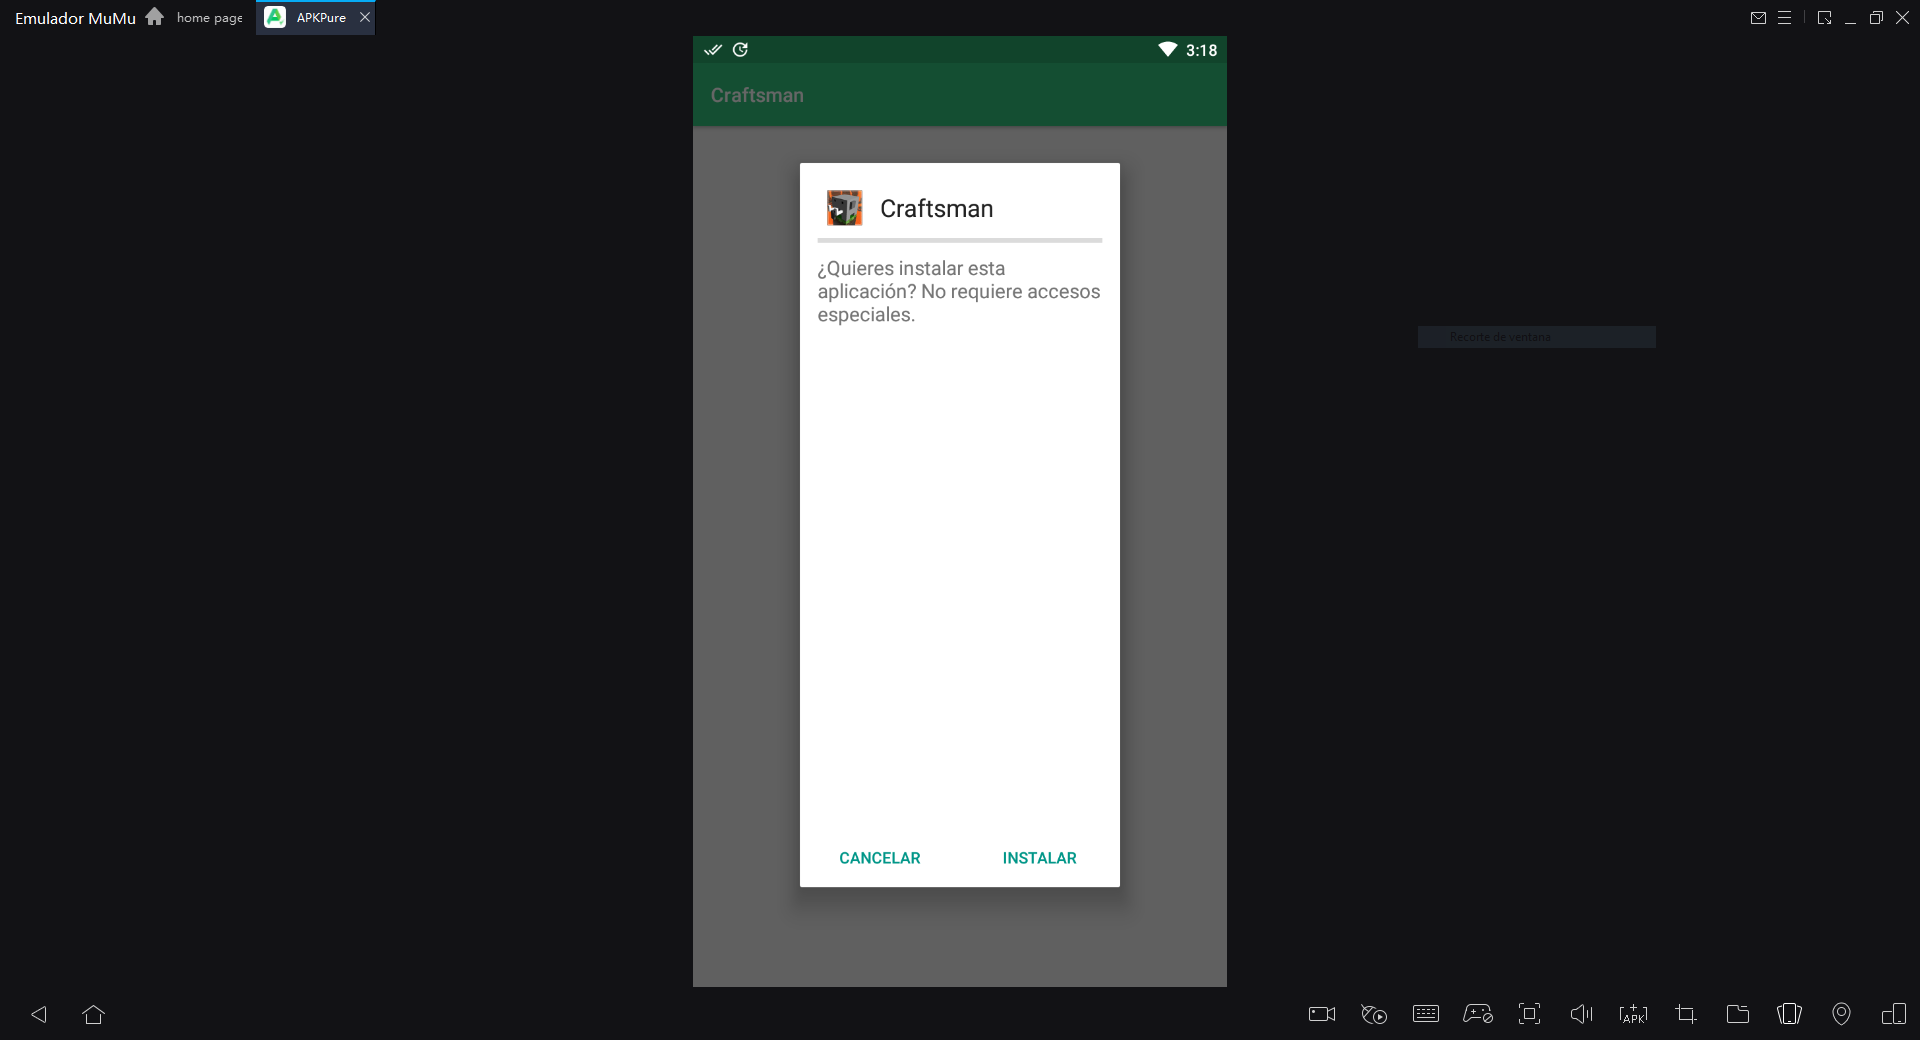The image size is (1920, 1040).
Task: Click INSTALAR to install Craftsman
Action: pyautogui.click(x=1039, y=858)
